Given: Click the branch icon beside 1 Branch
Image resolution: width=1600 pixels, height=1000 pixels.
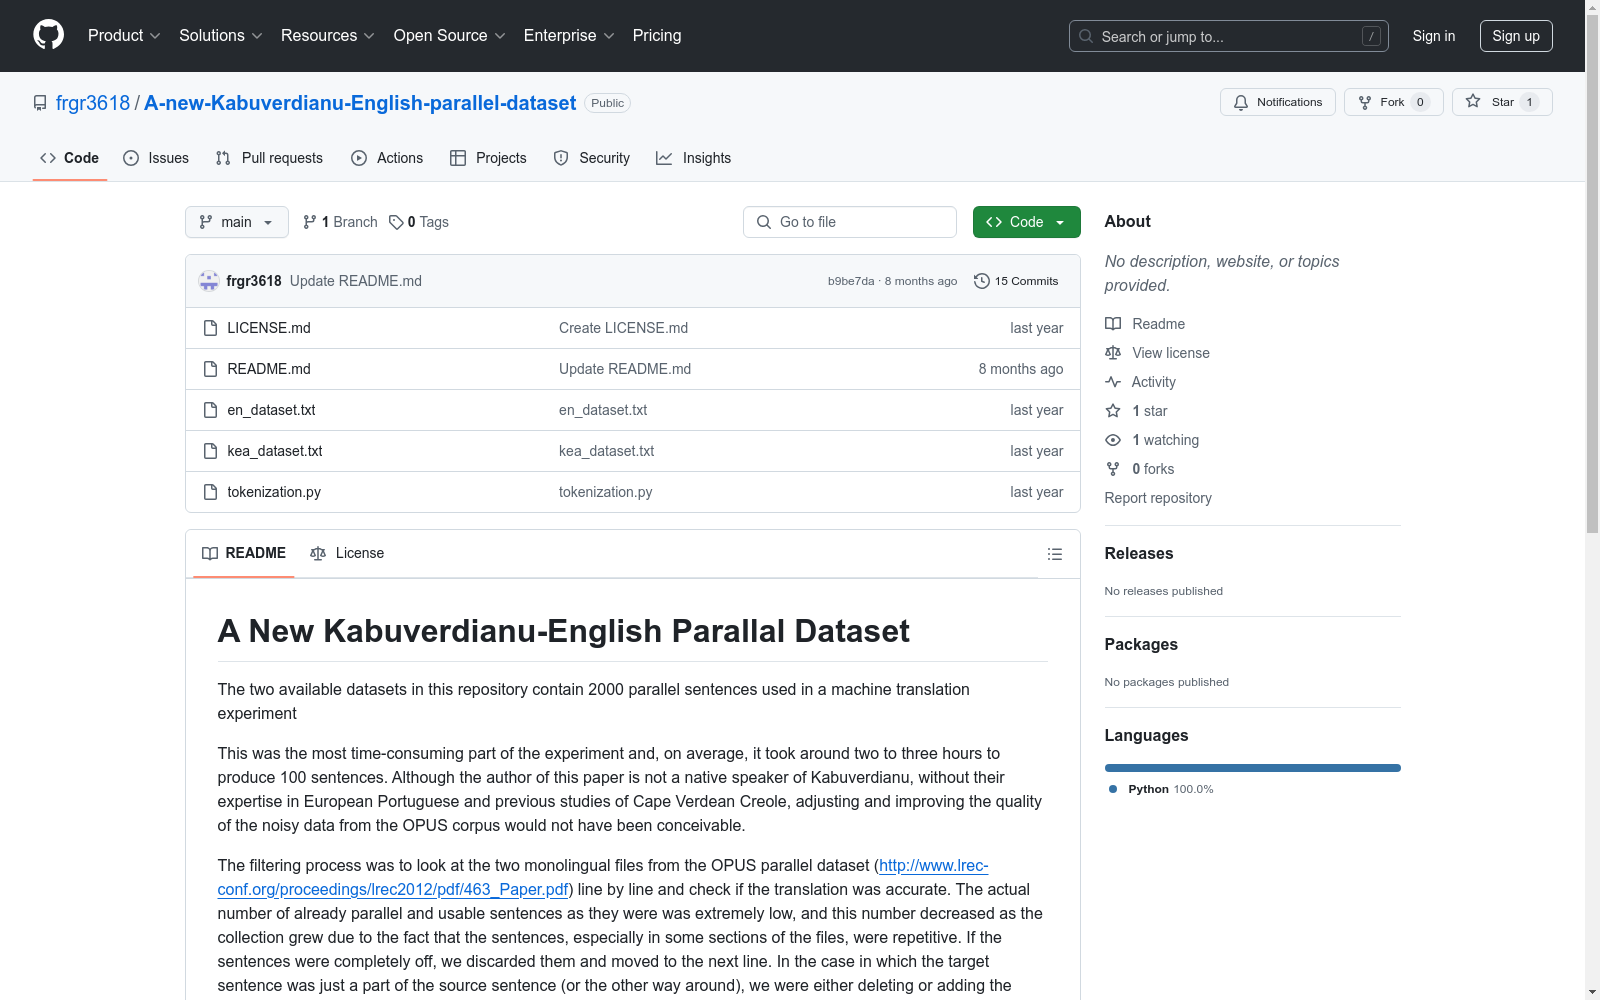Looking at the screenshot, I should click(310, 222).
